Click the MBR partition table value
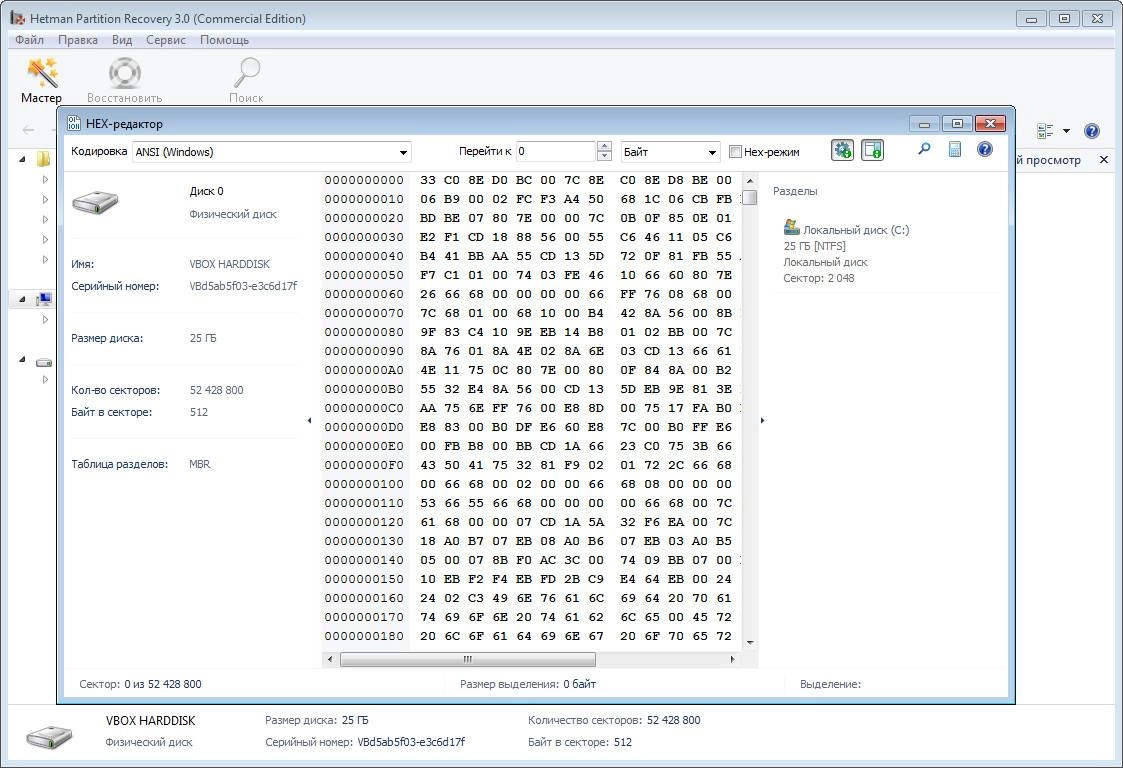The height and width of the screenshot is (768, 1123). pos(200,464)
